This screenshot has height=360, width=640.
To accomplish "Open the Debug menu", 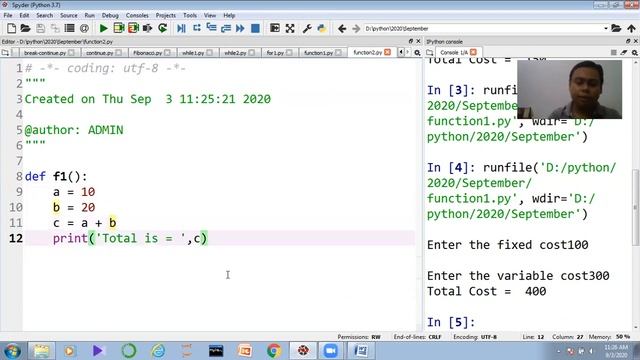I will [110, 16].
